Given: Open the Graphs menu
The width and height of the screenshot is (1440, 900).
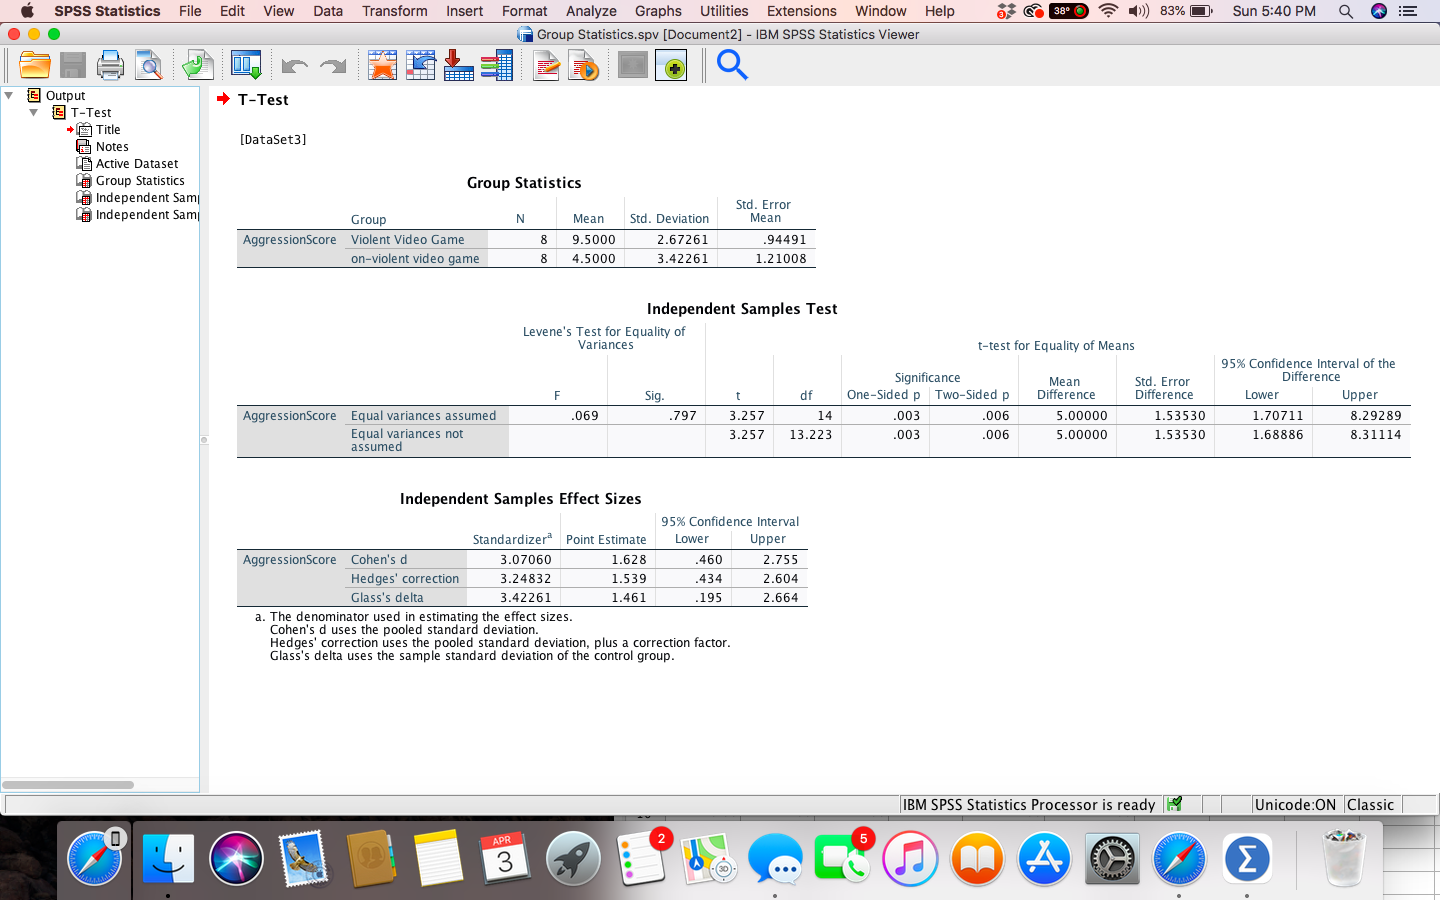Looking at the screenshot, I should click(x=658, y=11).
